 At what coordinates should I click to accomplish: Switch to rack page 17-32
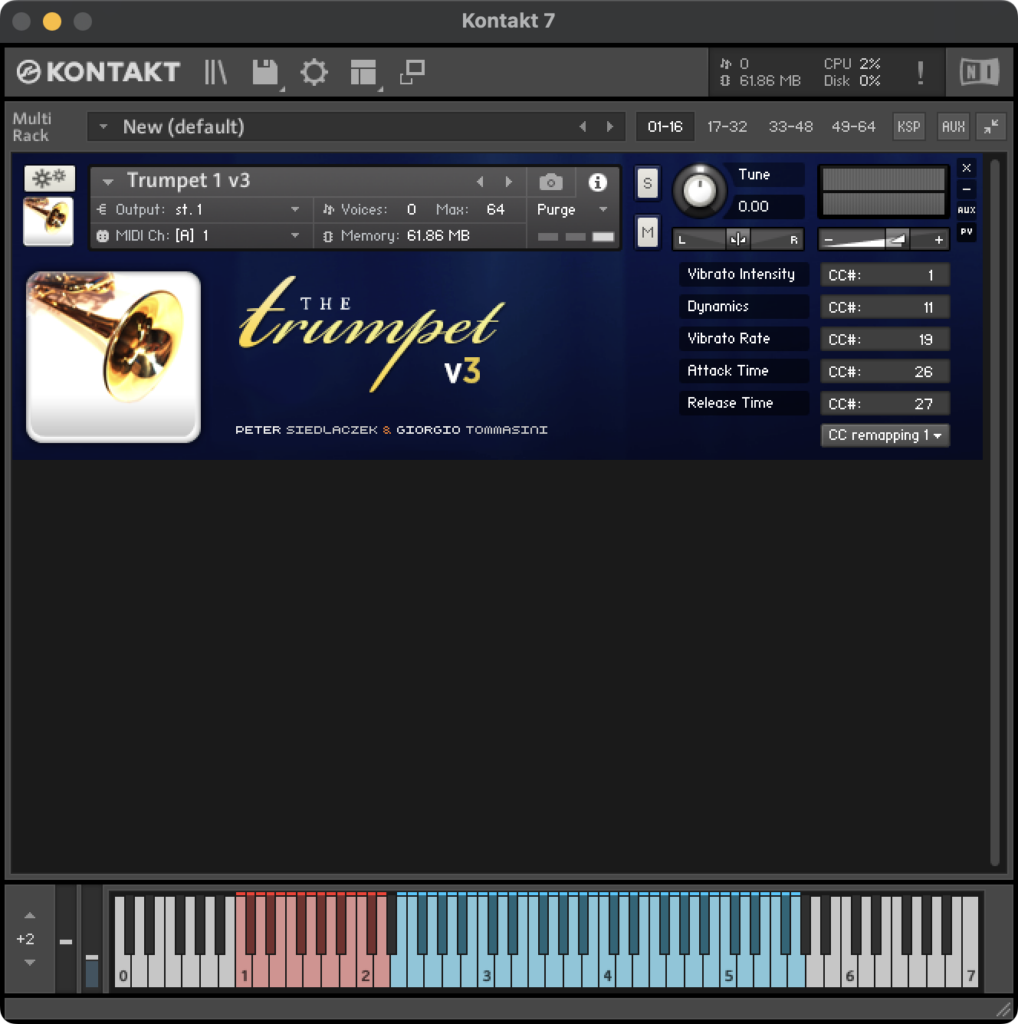click(727, 127)
